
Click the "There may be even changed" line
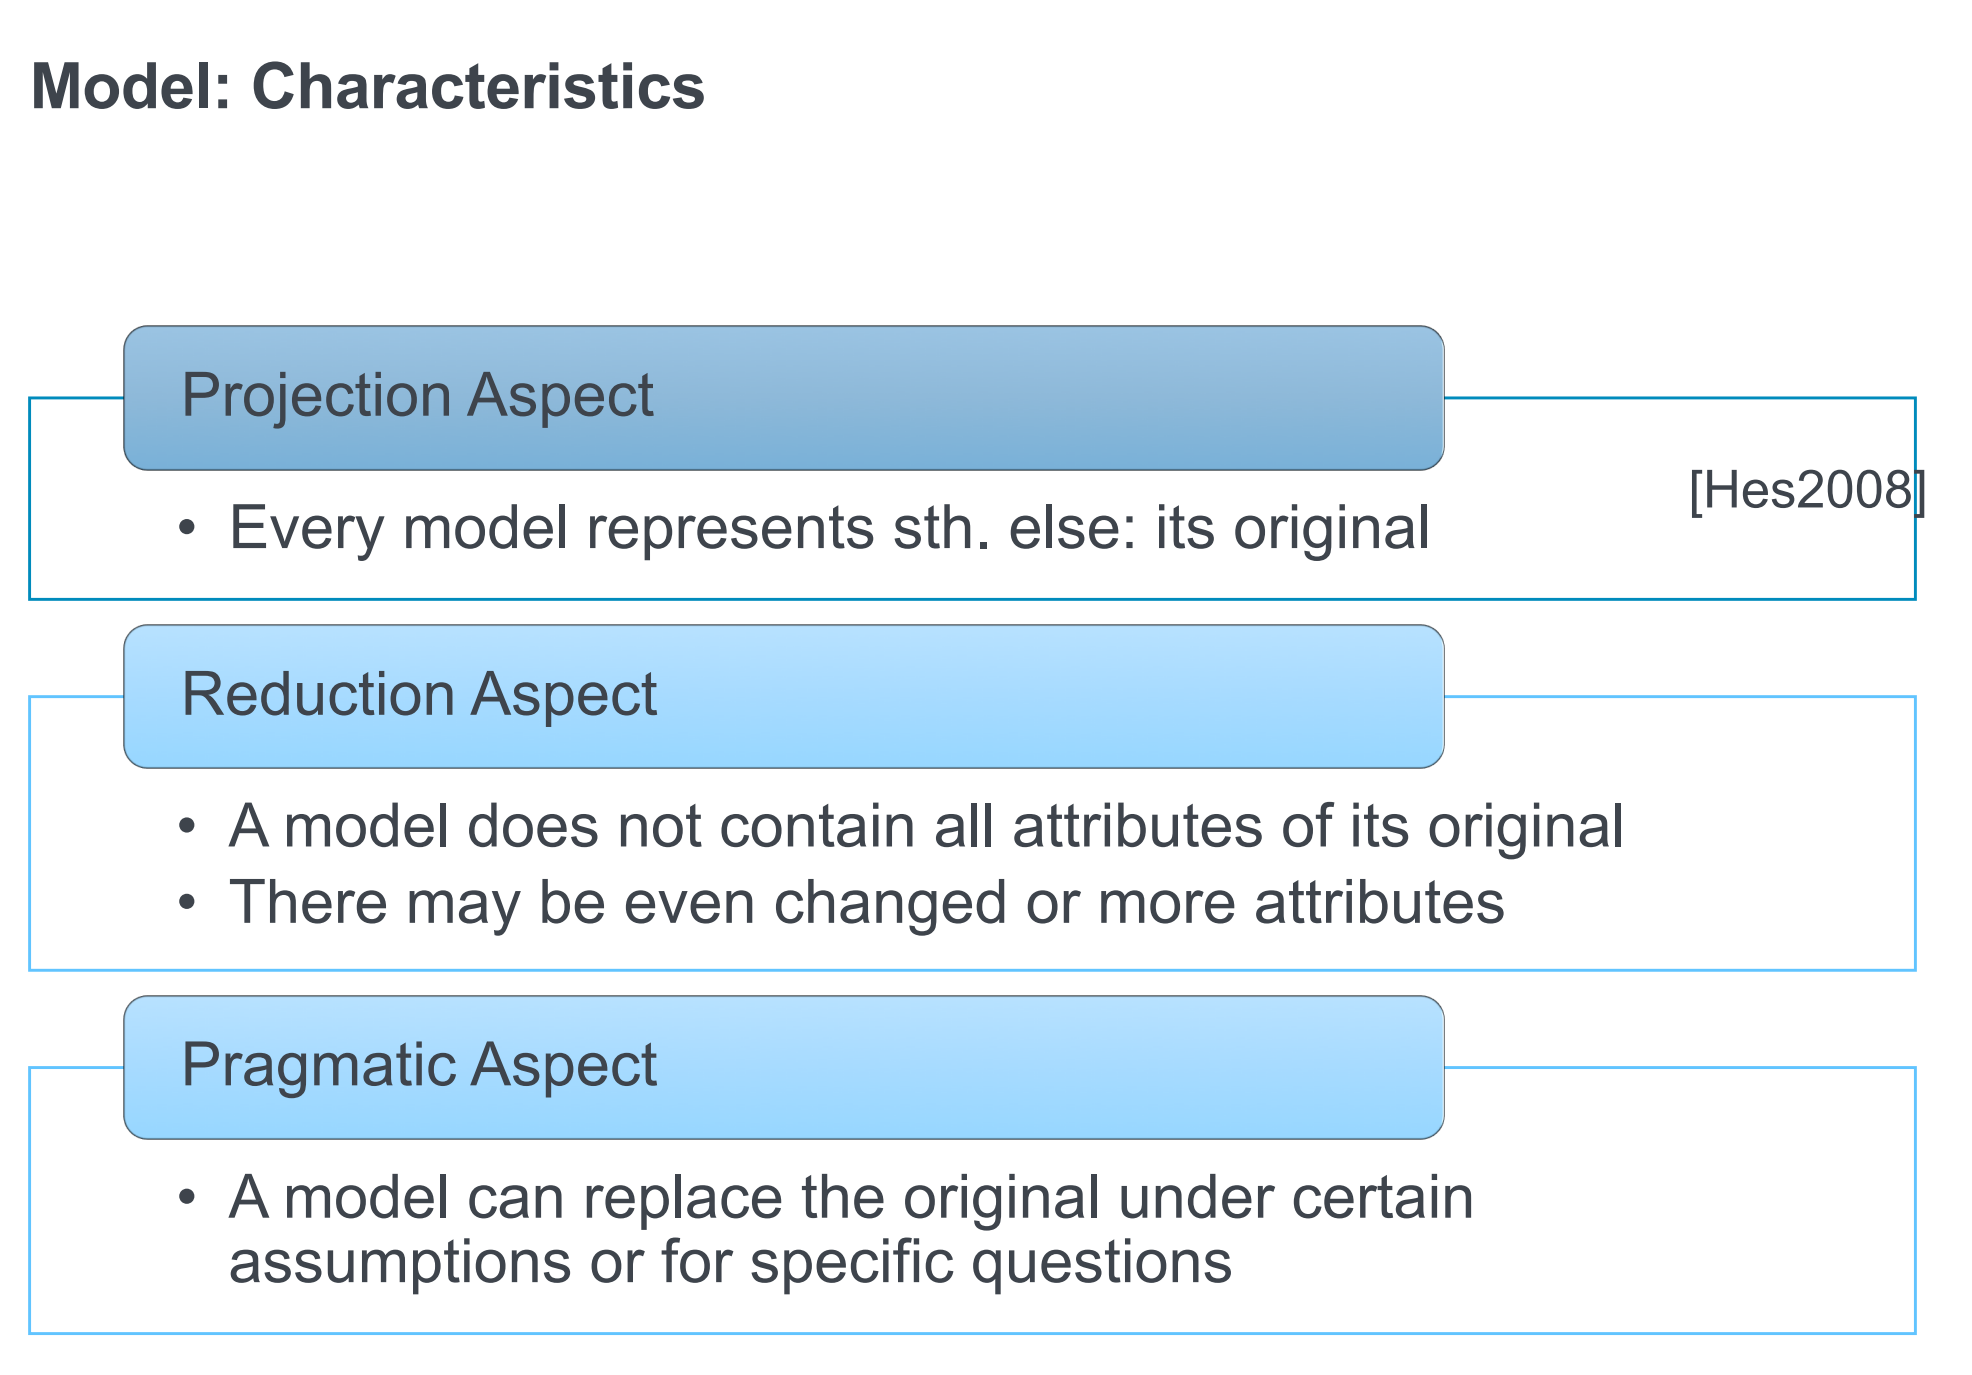click(866, 902)
